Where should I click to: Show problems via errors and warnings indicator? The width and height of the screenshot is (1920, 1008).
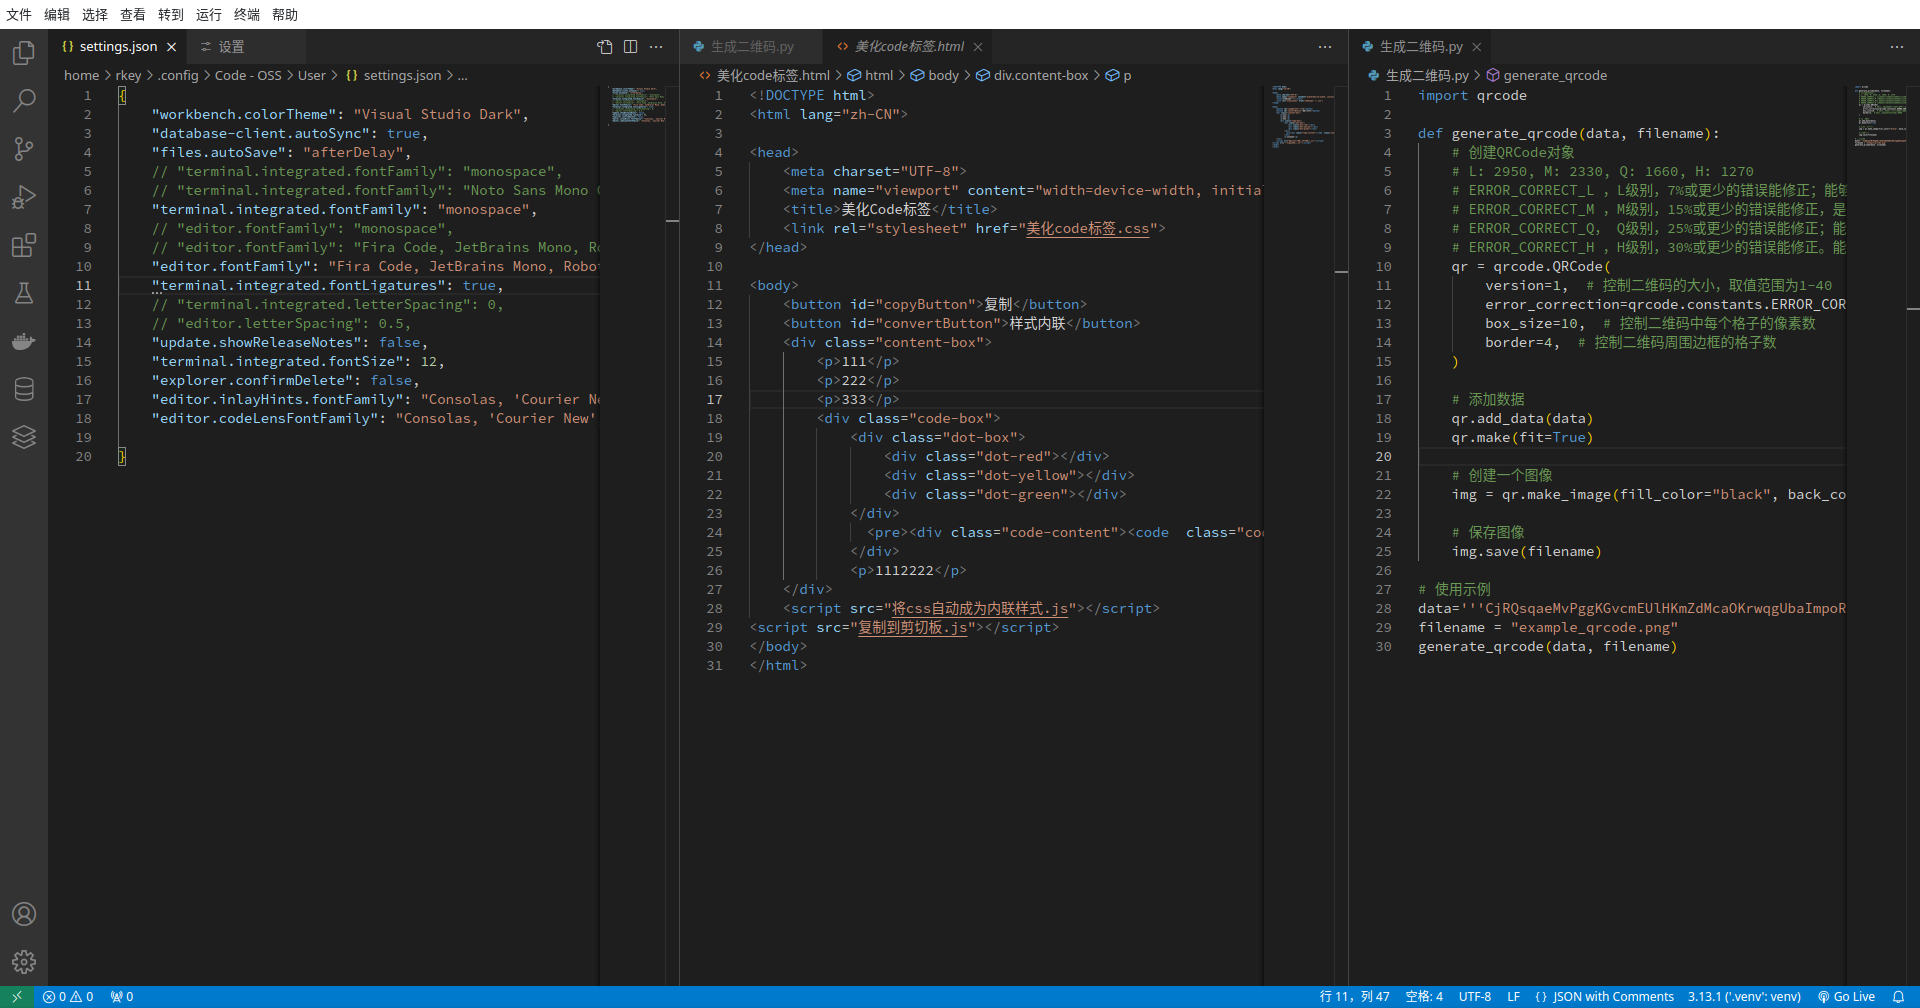pos(68,997)
